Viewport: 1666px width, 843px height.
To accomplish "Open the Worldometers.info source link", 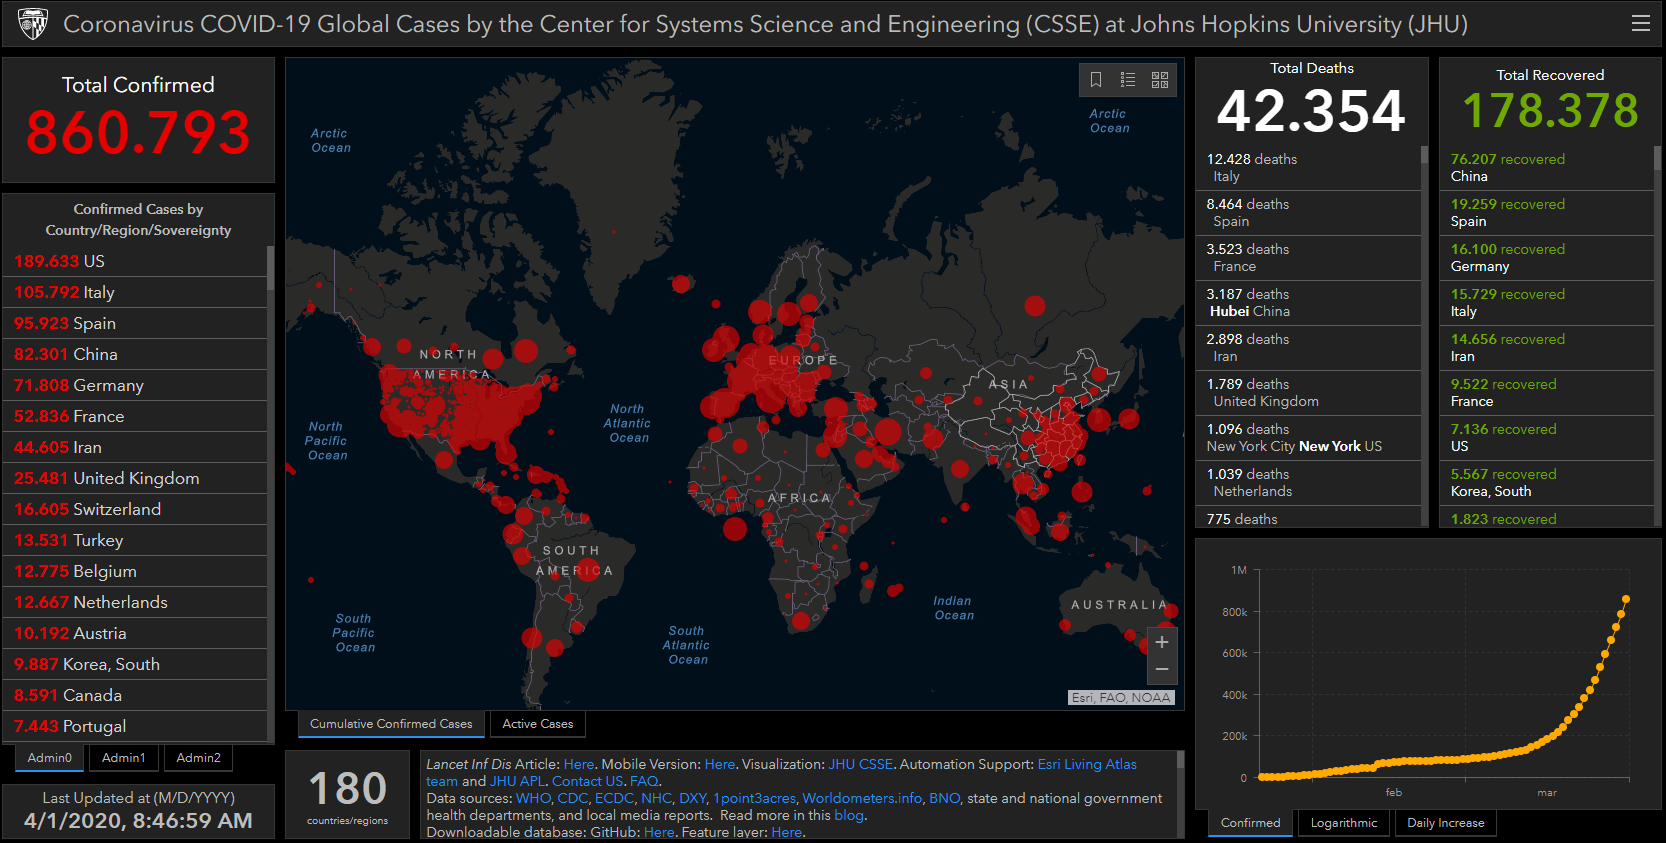I will pos(862,798).
